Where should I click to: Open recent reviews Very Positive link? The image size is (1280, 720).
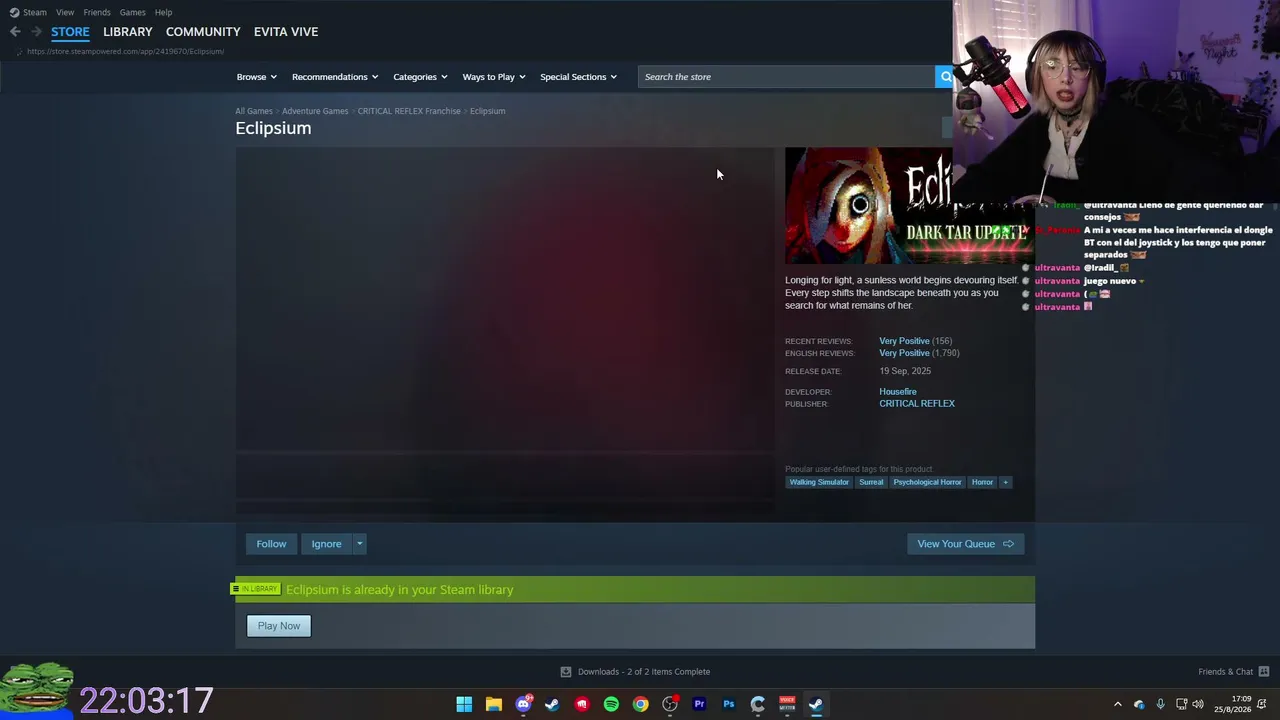click(904, 341)
